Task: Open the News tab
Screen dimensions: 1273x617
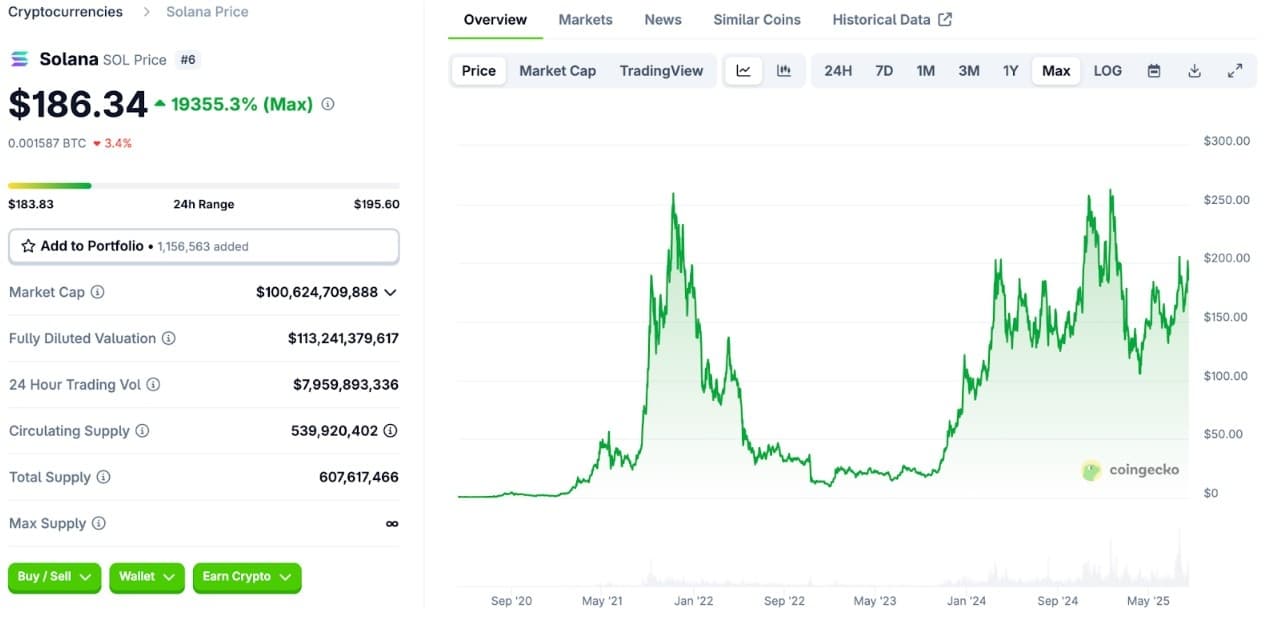Action: (663, 20)
